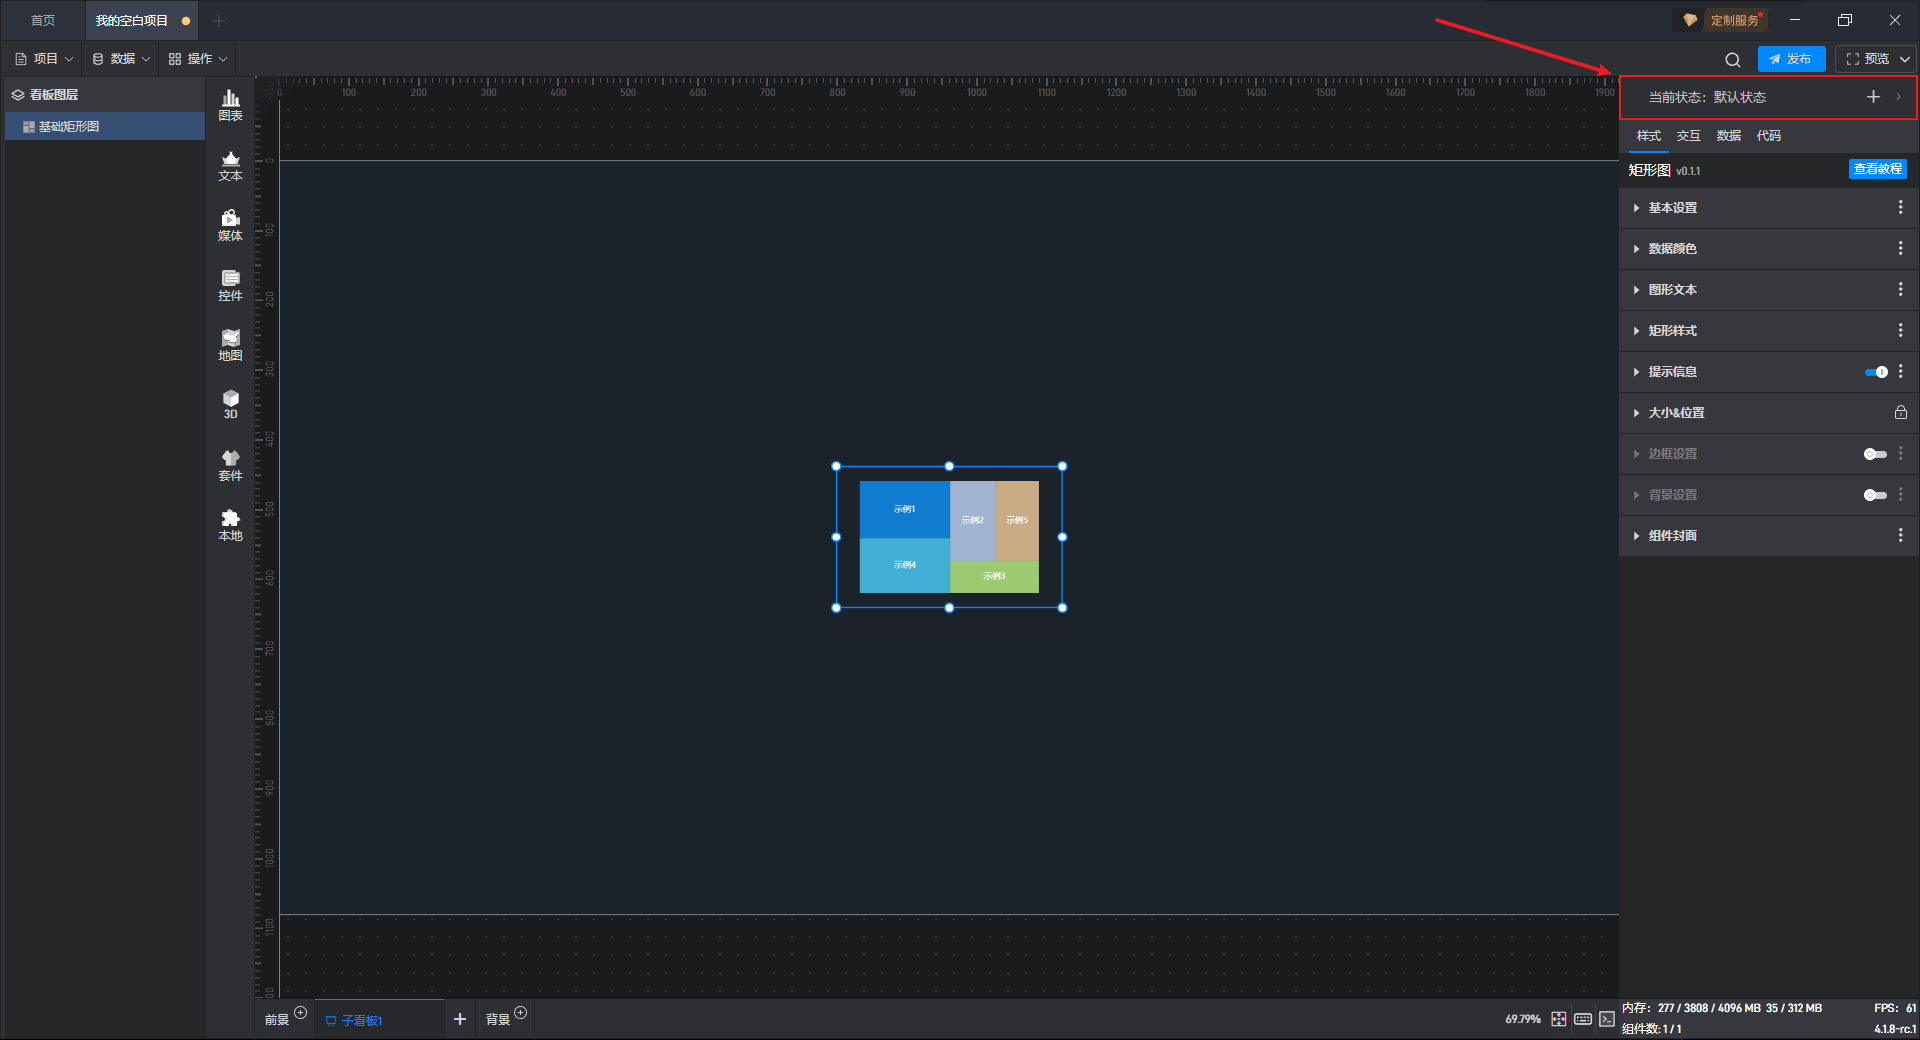Image resolution: width=1920 pixels, height=1040 pixels.
Task: Open the 预览 dropdown arrow
Action: 1905,59
